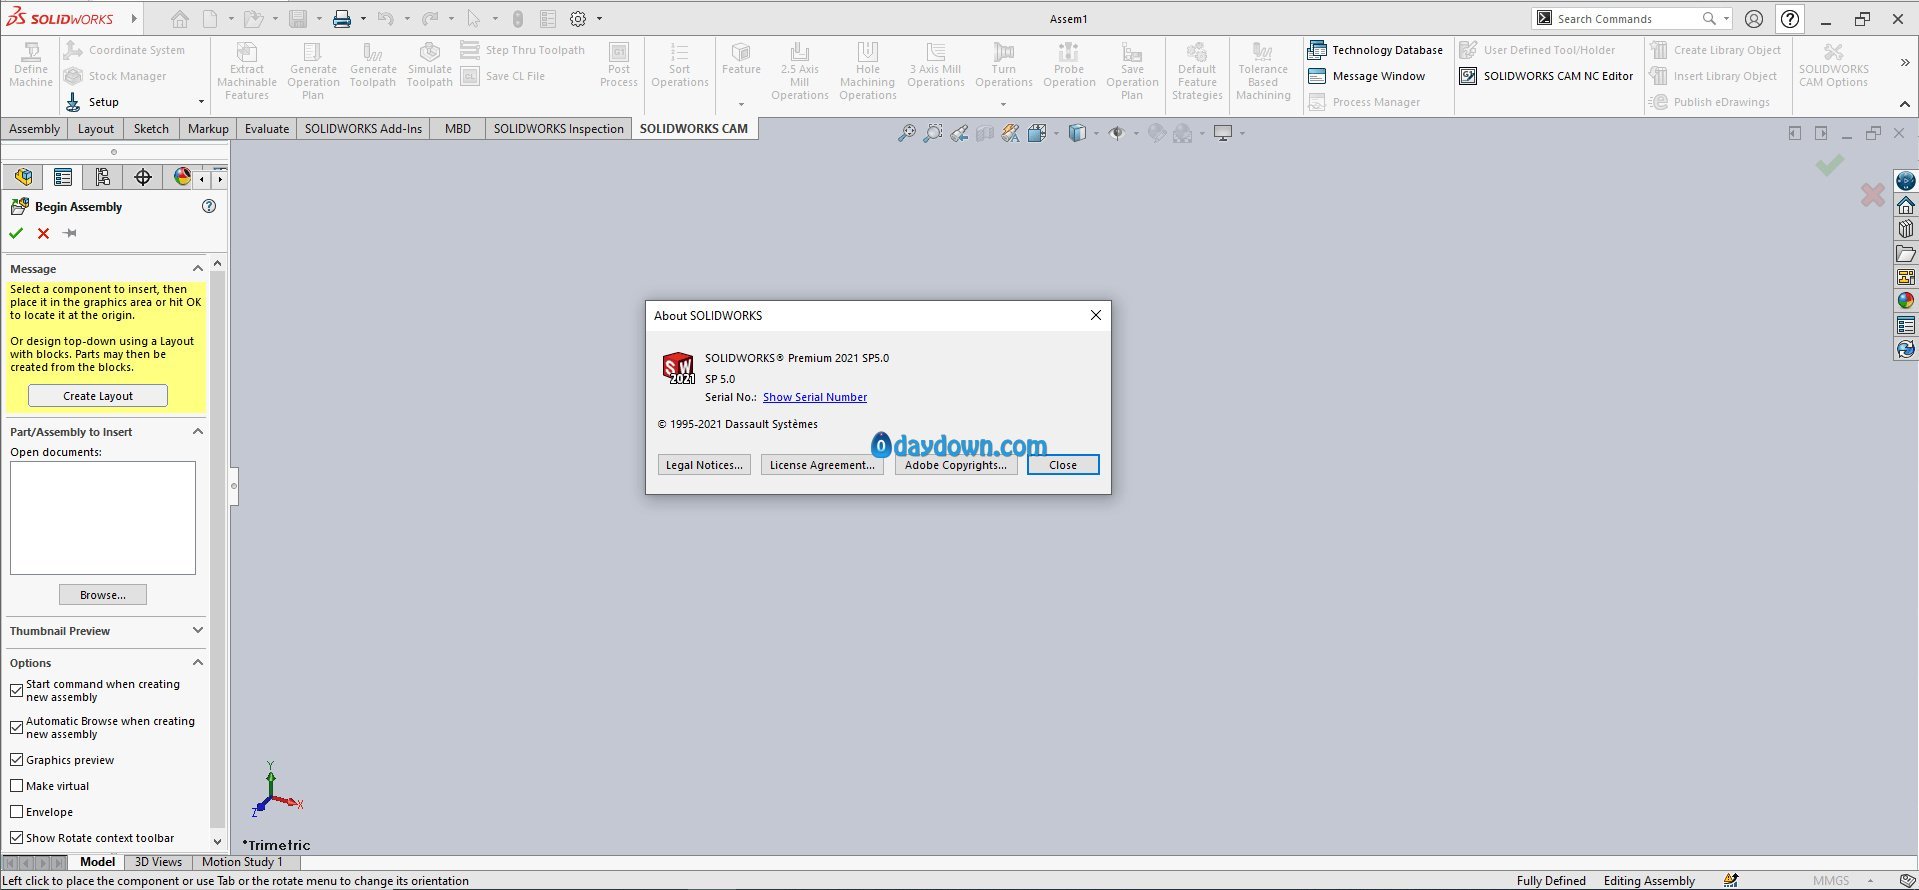Click the Print icon

click(342, 19)
